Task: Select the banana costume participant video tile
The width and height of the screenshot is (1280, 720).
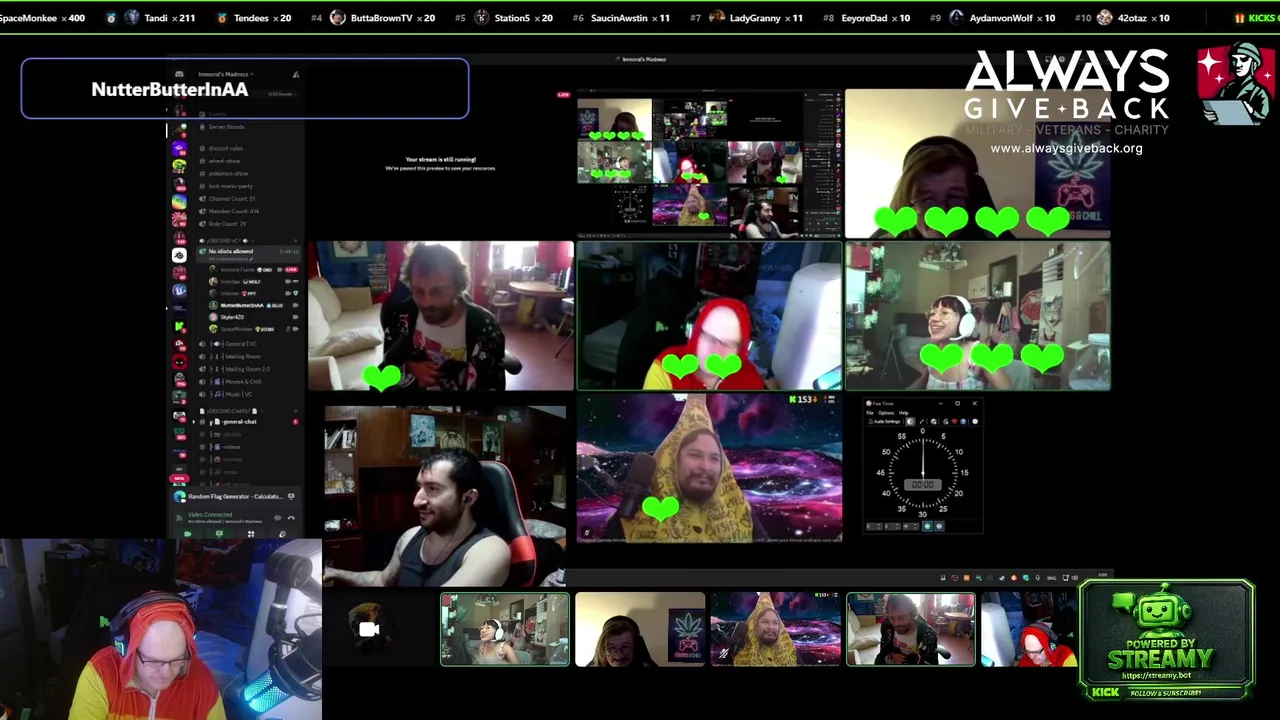Action: 709,468
